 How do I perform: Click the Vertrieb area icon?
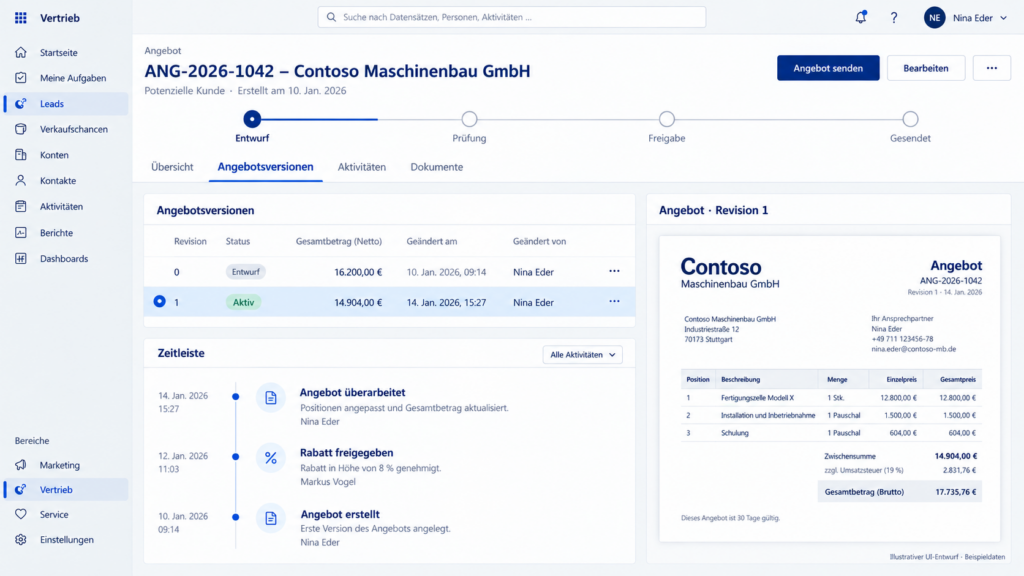tap(21, 489)
